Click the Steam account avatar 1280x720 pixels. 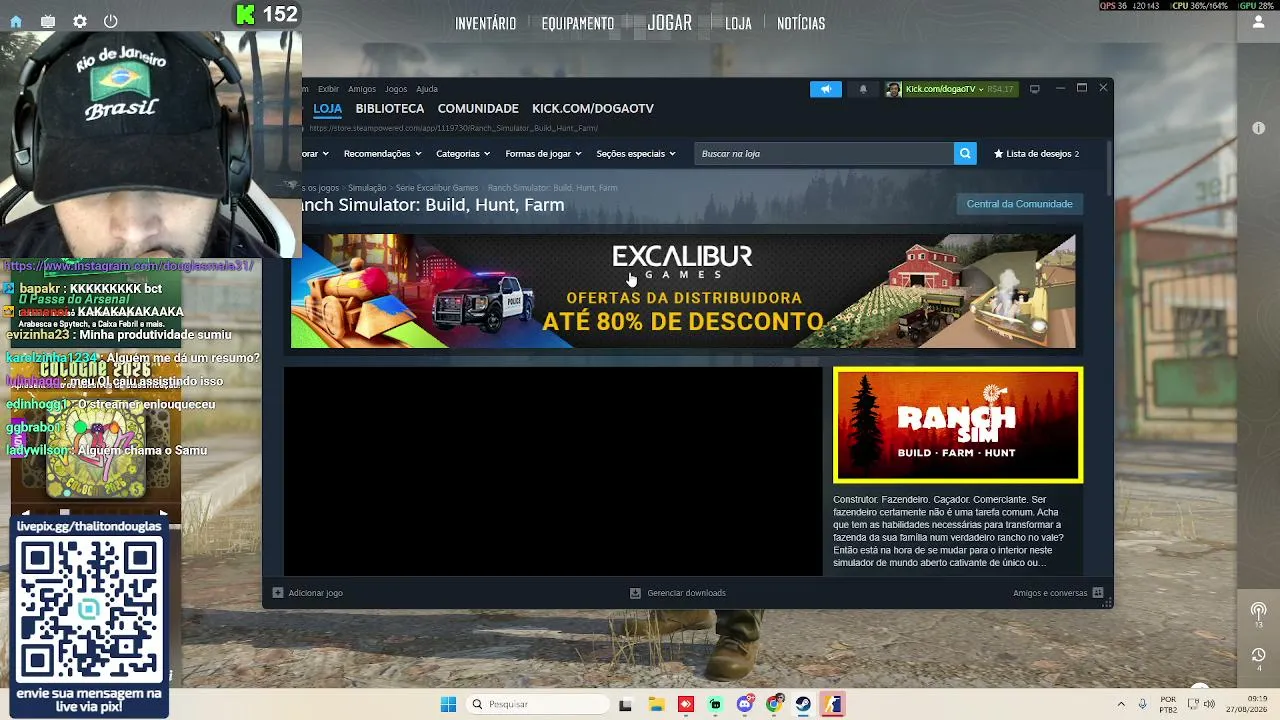[893, 89]
